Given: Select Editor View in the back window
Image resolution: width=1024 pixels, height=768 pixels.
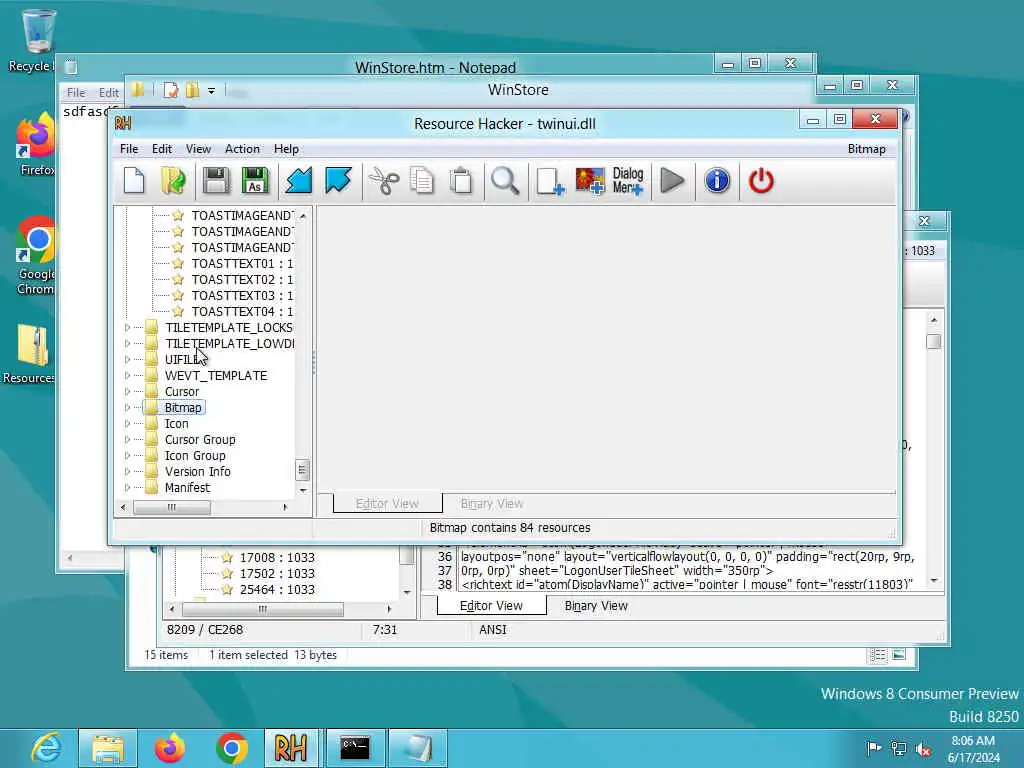Looking at the screenshot, I should (491, 606).
